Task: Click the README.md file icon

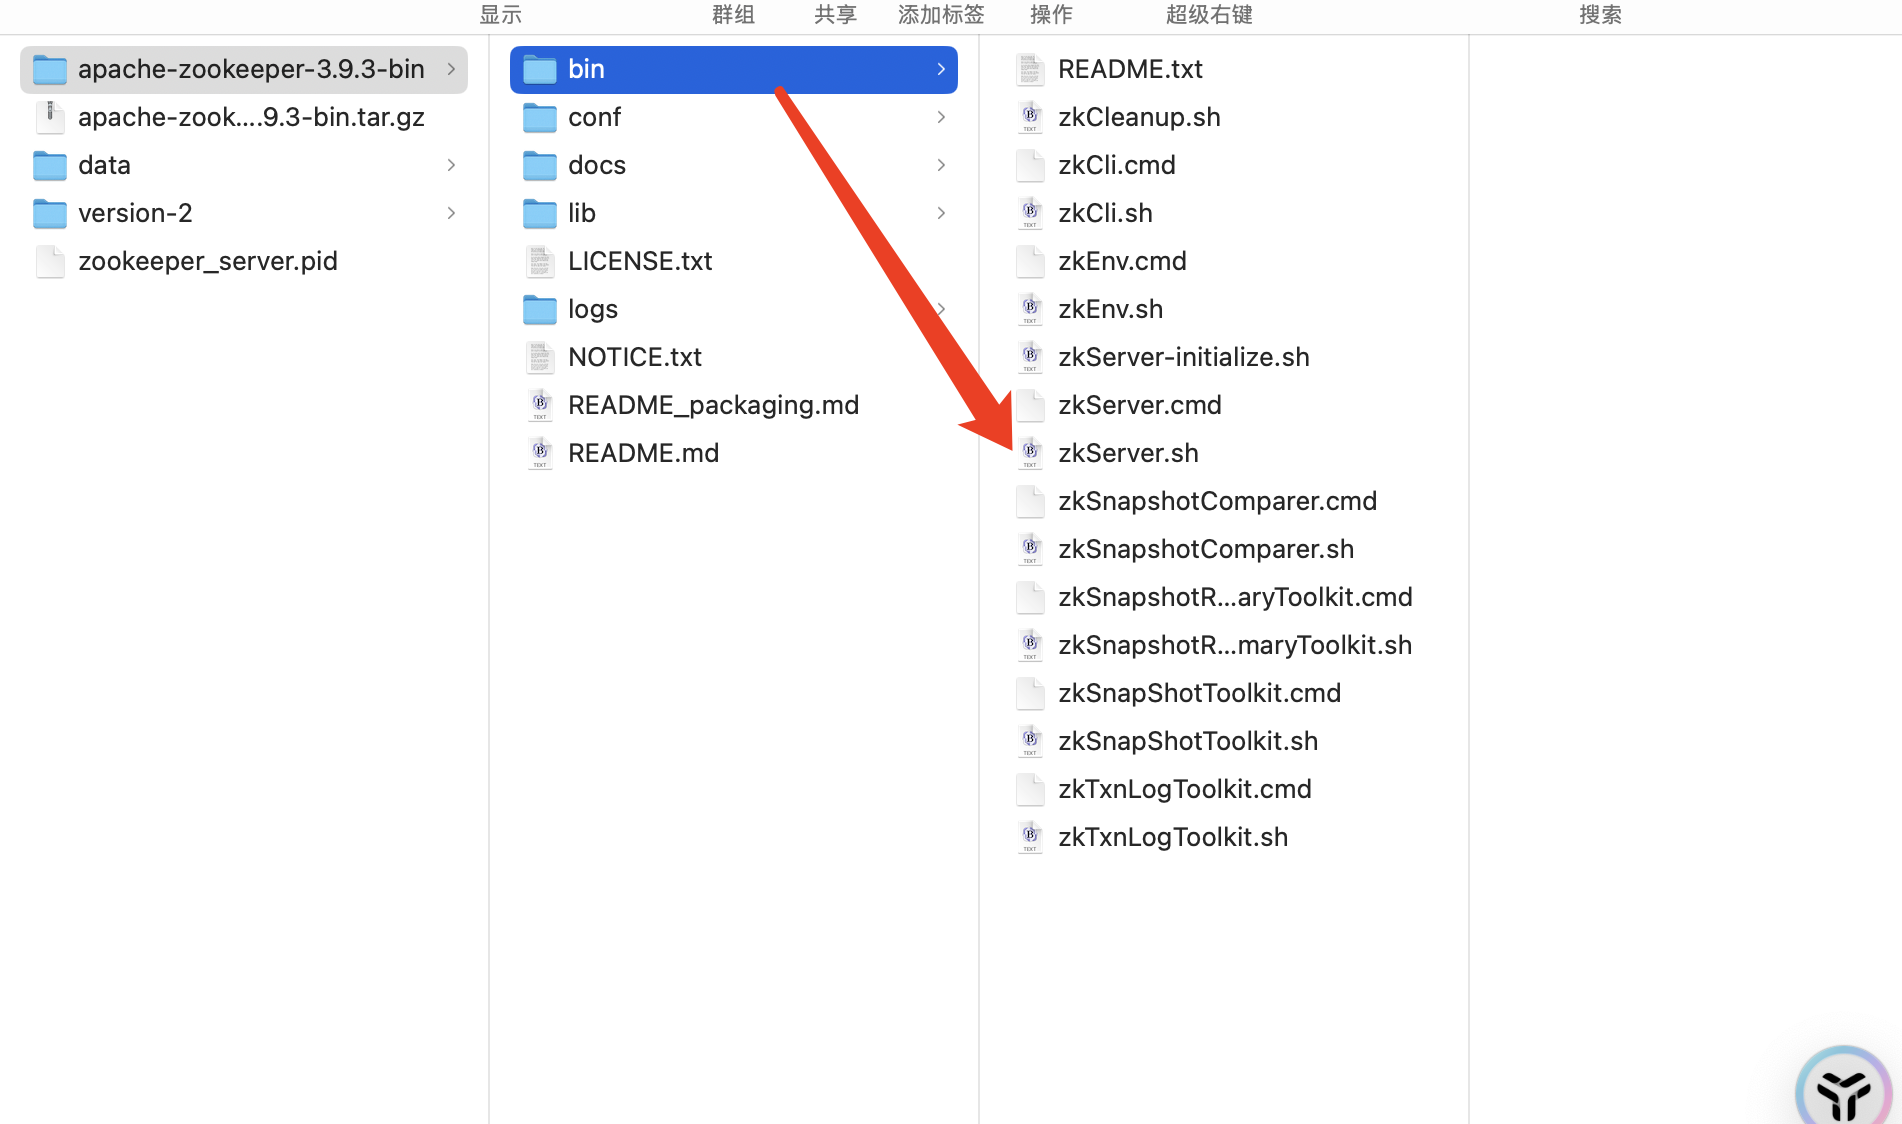Action: (539, 454)
